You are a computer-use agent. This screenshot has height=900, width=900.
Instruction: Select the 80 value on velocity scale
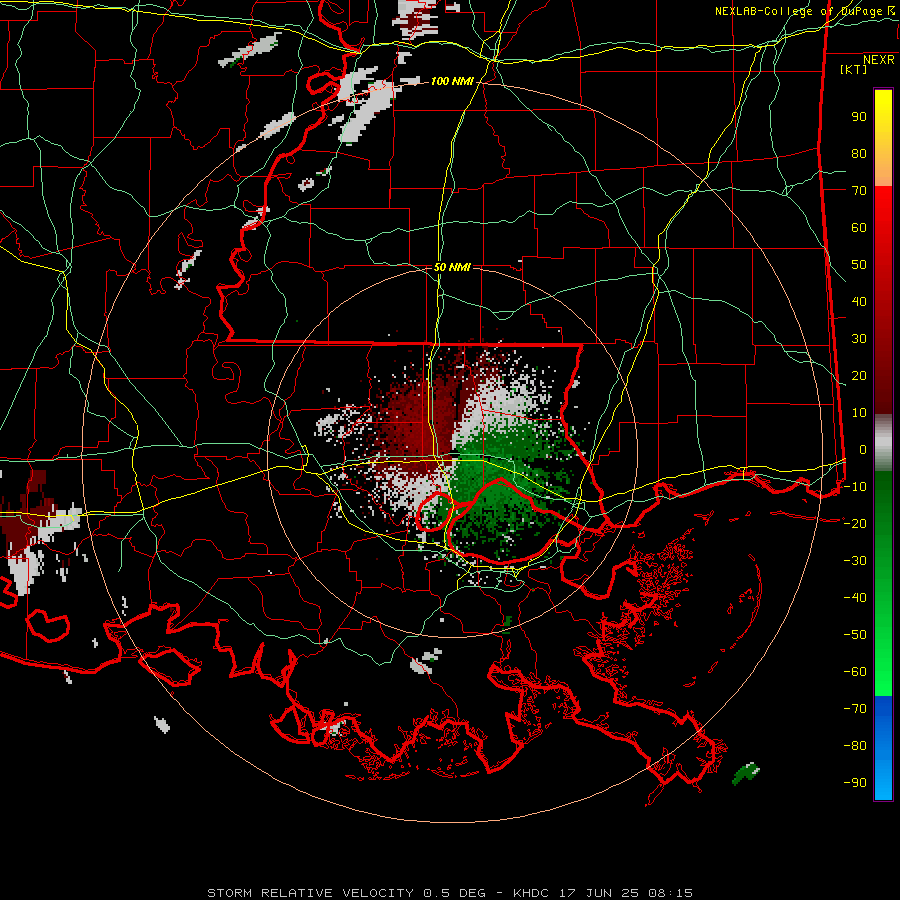(859, 154)
